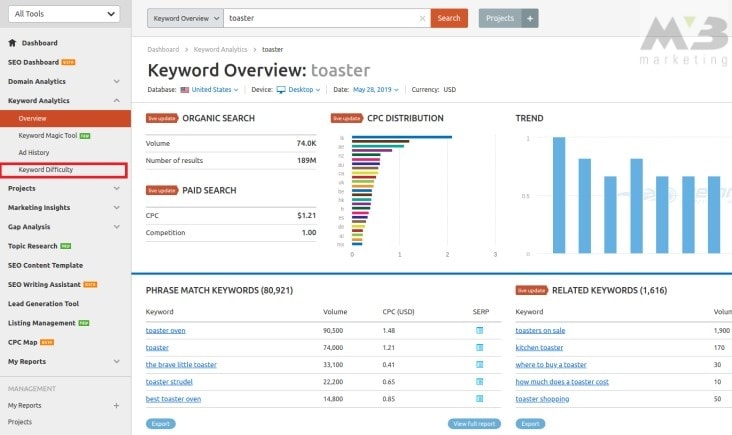Open how much does a toaster cost link
Image resolution: width=732 pixels, height=435 pixels.
(x=562, y=382)
